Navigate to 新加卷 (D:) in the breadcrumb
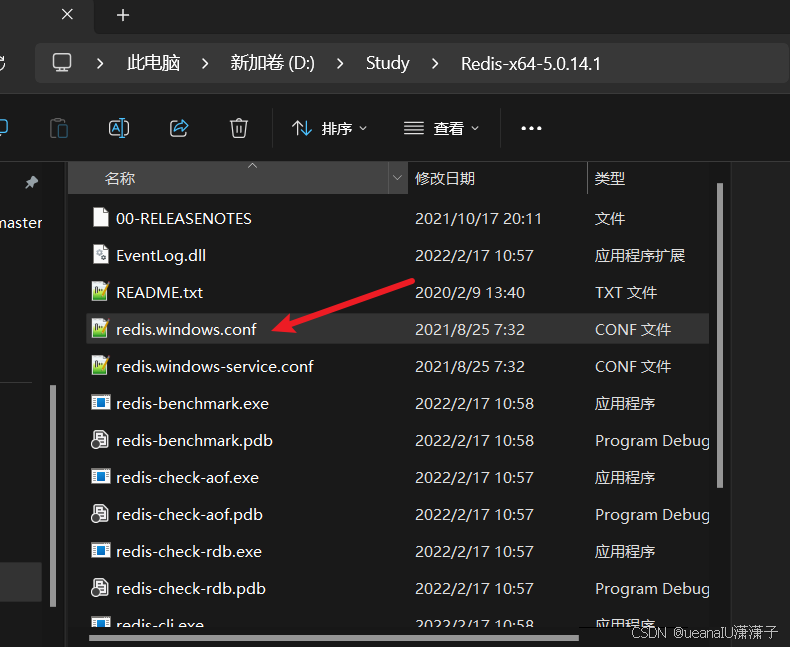 click(x=273, y=63)
